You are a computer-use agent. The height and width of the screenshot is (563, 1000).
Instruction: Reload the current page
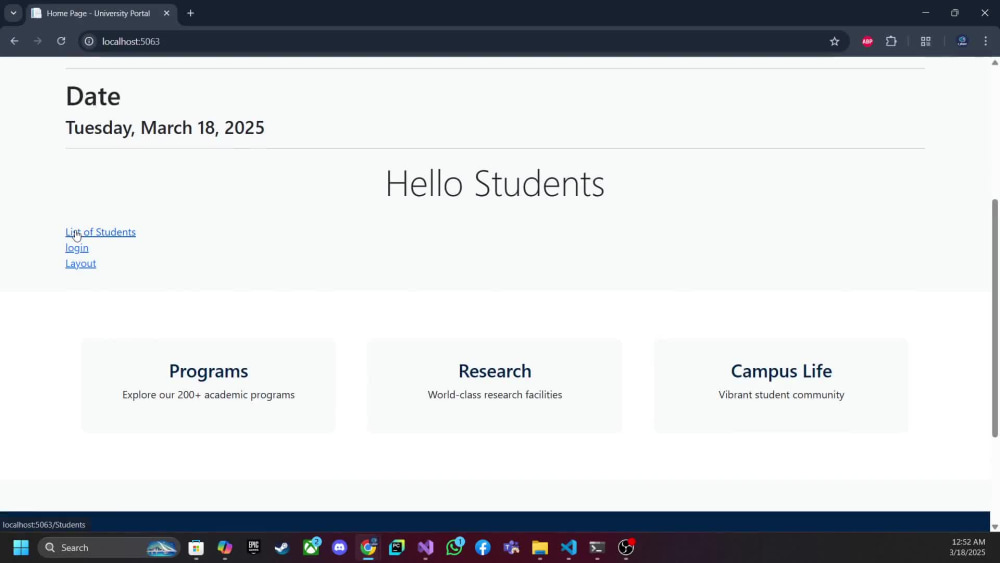(x=61, y=41)
